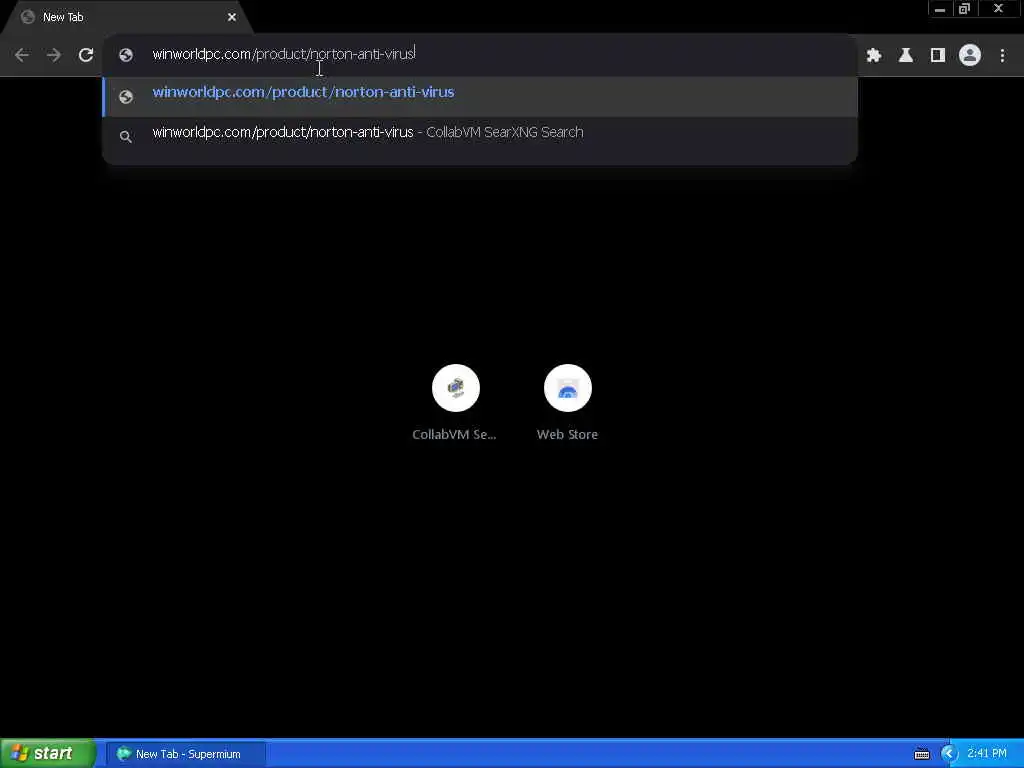1024x768 pixels.
Task: Close the browser window
Action: click(999, 8)
